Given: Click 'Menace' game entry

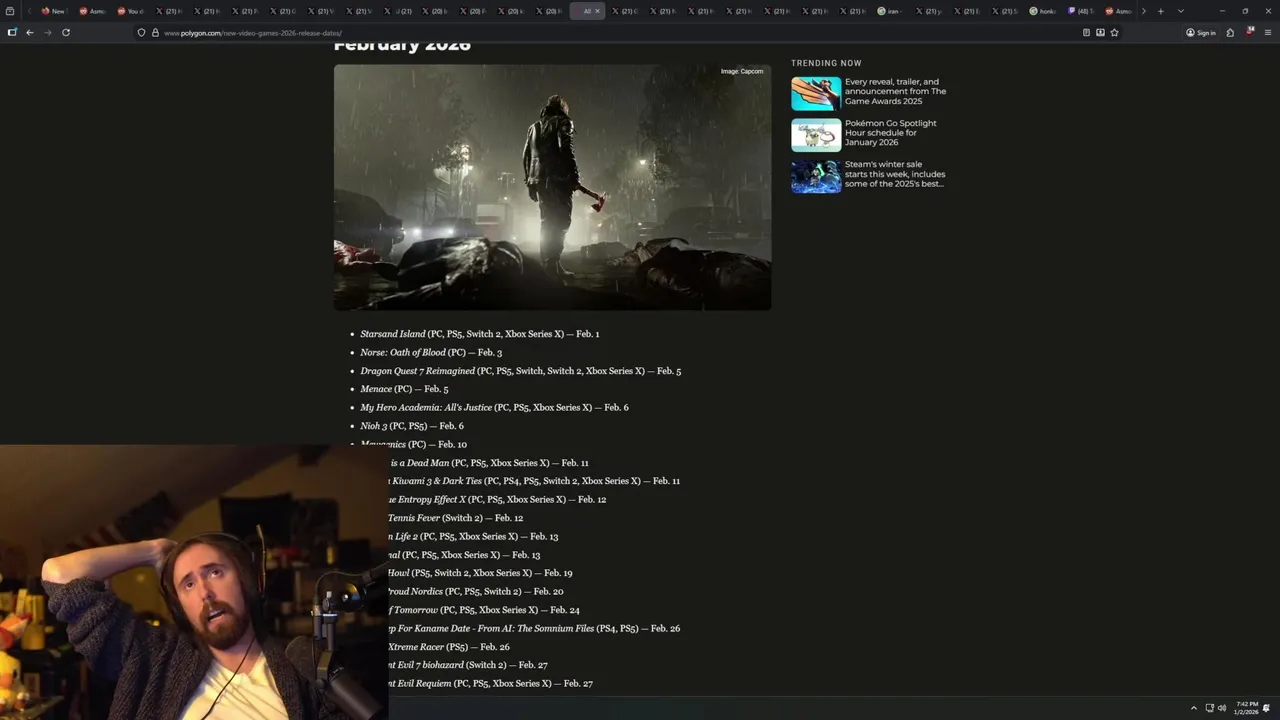Looking at the screenshot, I should pyautogui.click(x=404, y=389).
